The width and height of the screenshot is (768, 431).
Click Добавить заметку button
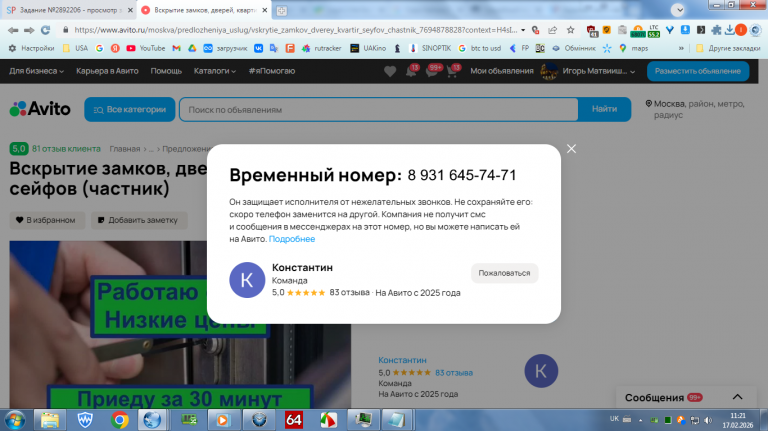139,220
